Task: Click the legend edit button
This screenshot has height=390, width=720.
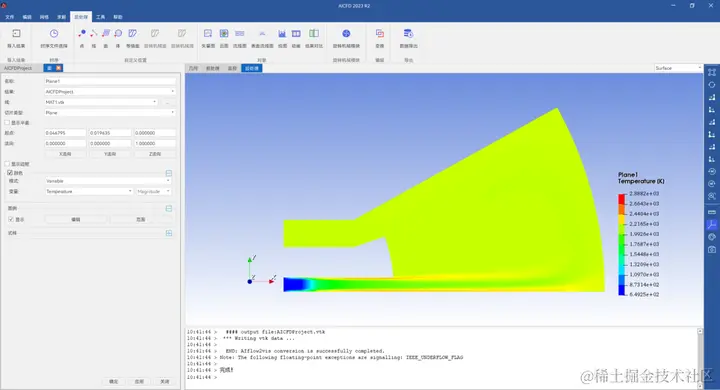Action: point(76,220)
